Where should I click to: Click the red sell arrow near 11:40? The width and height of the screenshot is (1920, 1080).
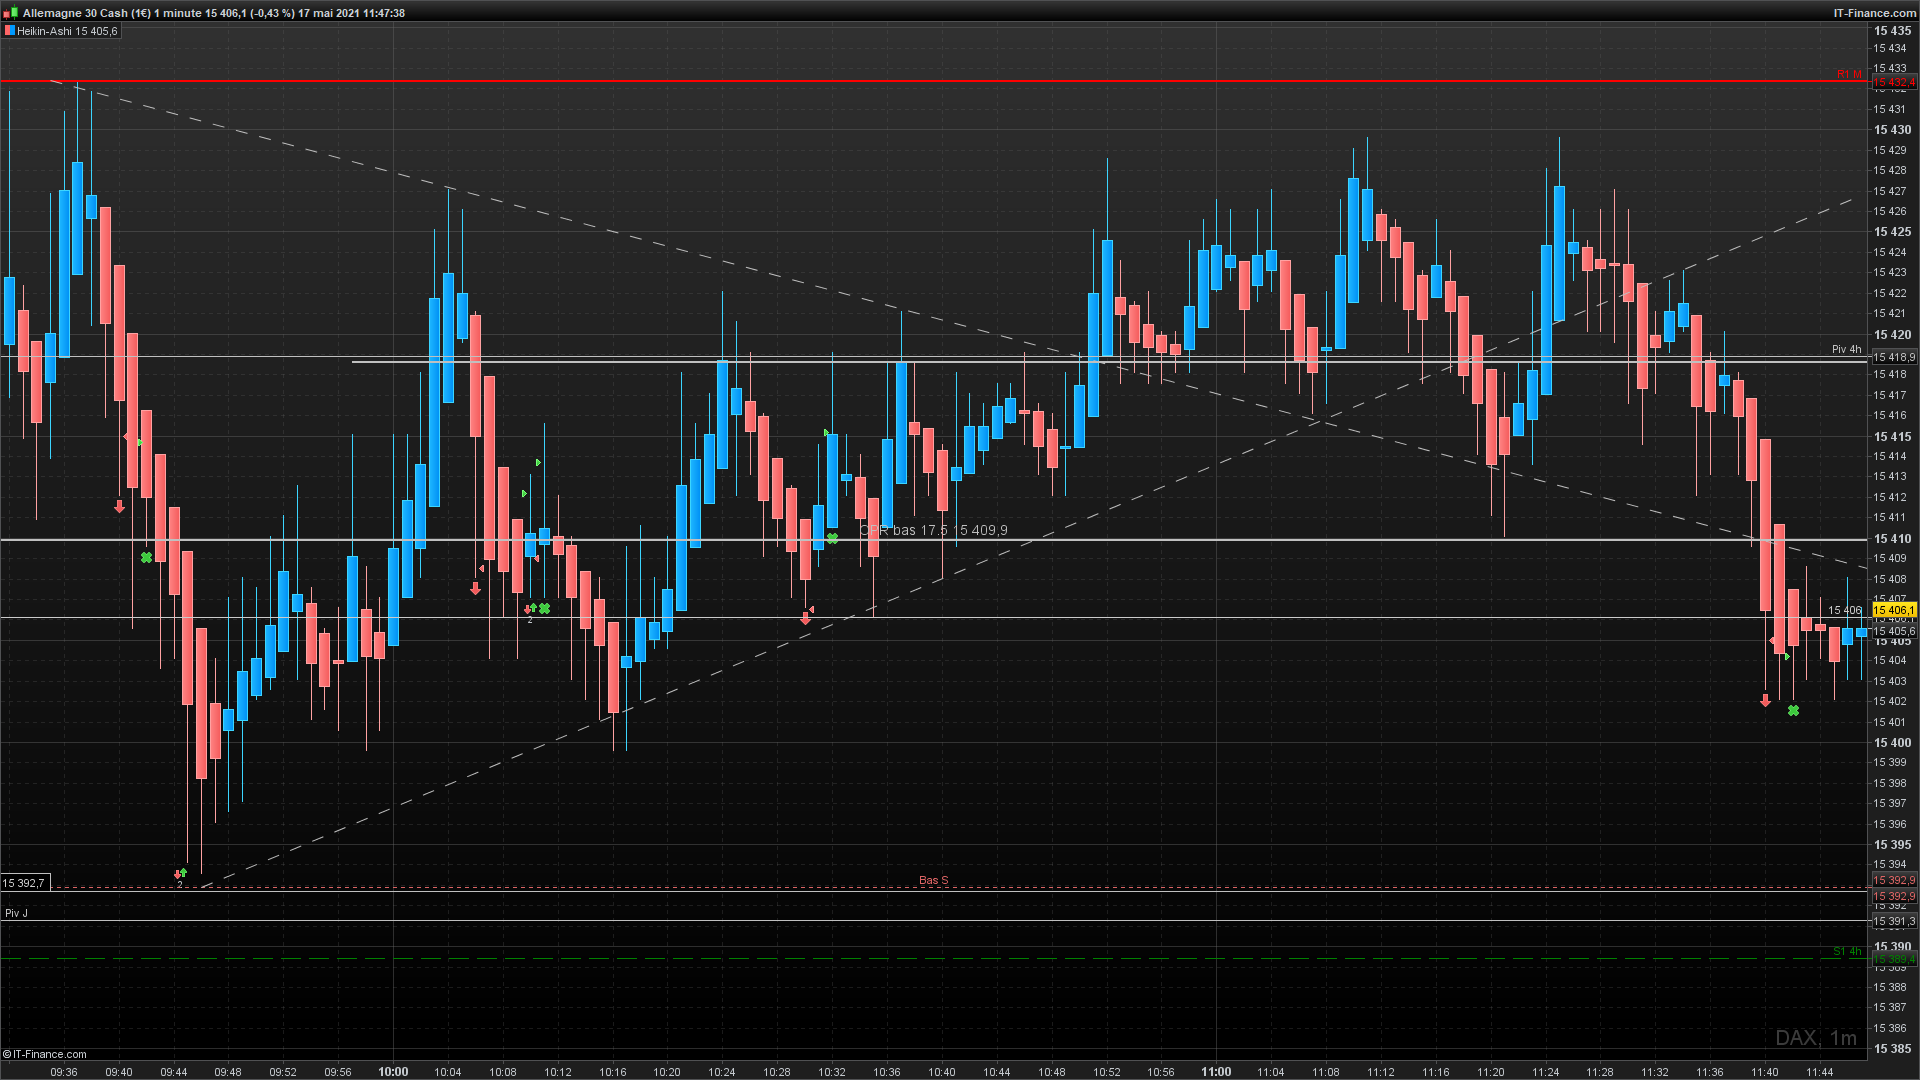point(1765,701)
